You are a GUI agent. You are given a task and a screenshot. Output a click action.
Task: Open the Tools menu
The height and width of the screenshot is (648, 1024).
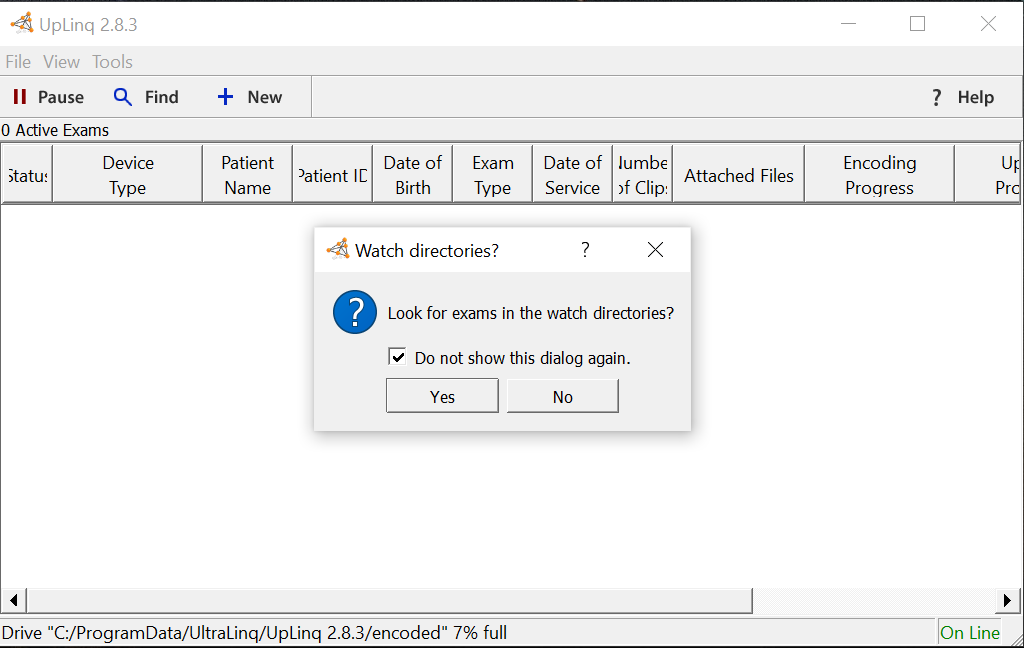tap(112, 61)
